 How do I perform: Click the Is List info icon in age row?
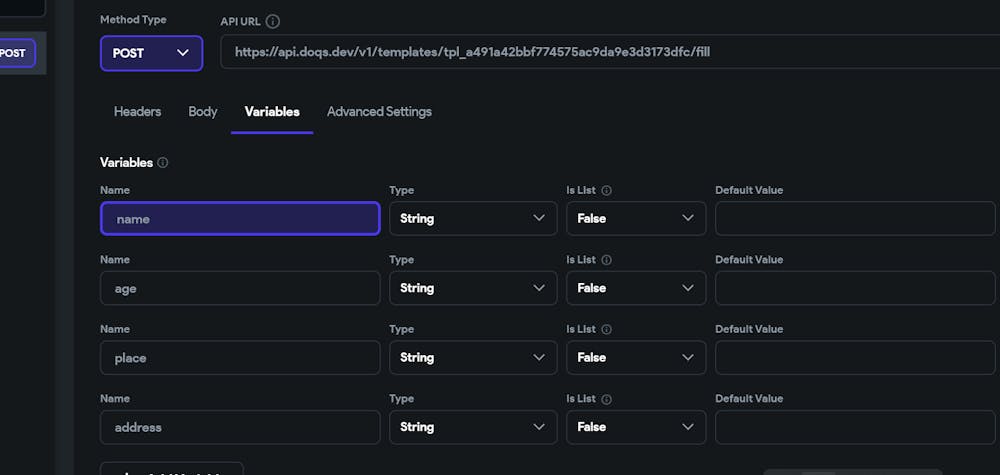pos(607,260)
